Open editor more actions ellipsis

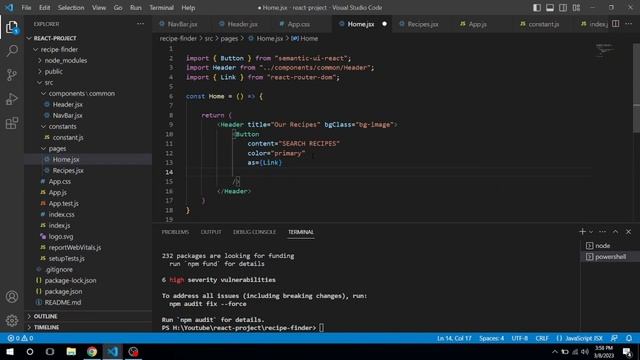point(629,24)
